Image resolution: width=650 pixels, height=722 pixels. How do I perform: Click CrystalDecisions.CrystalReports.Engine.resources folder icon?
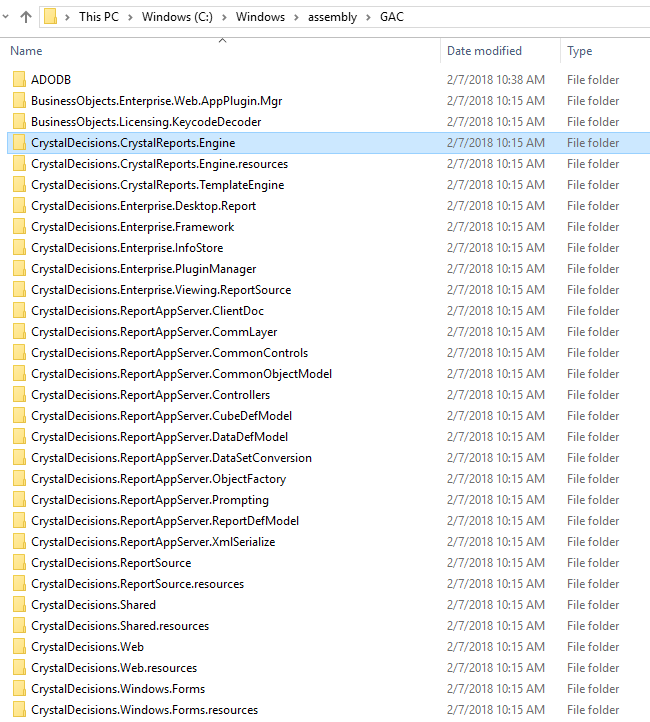(x=19, y=163)
